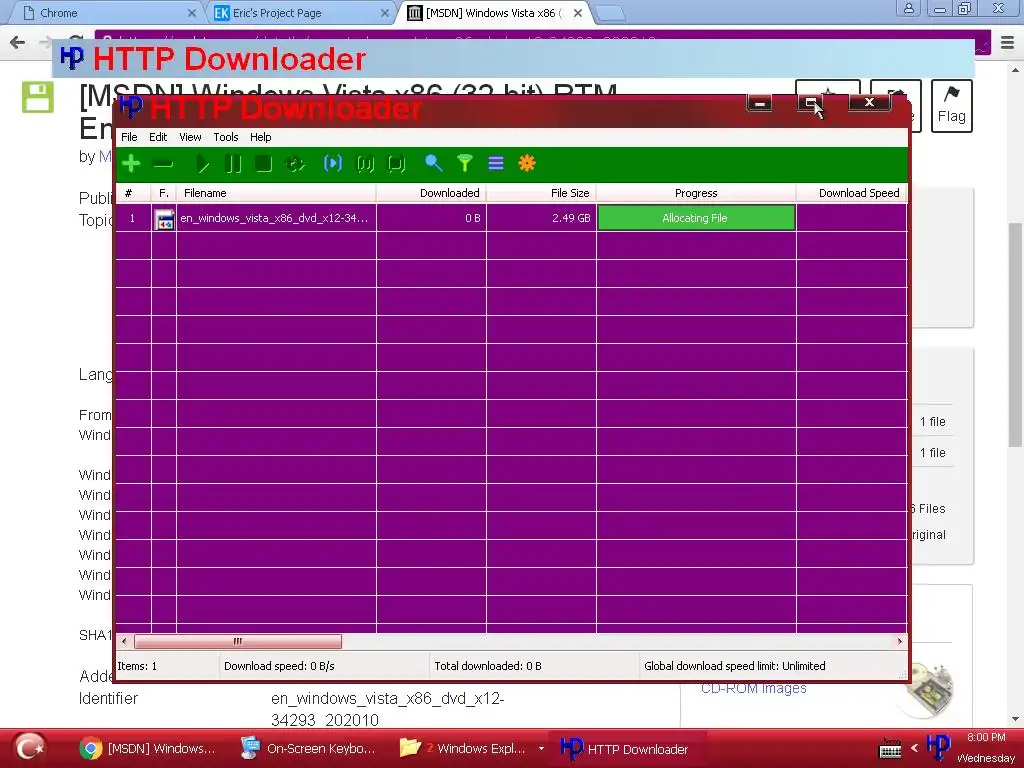Image resolution: width=1024 pixels, height=768 pixels.
Task: Click the keyboard icon in system tray
Action: (890, 748)
